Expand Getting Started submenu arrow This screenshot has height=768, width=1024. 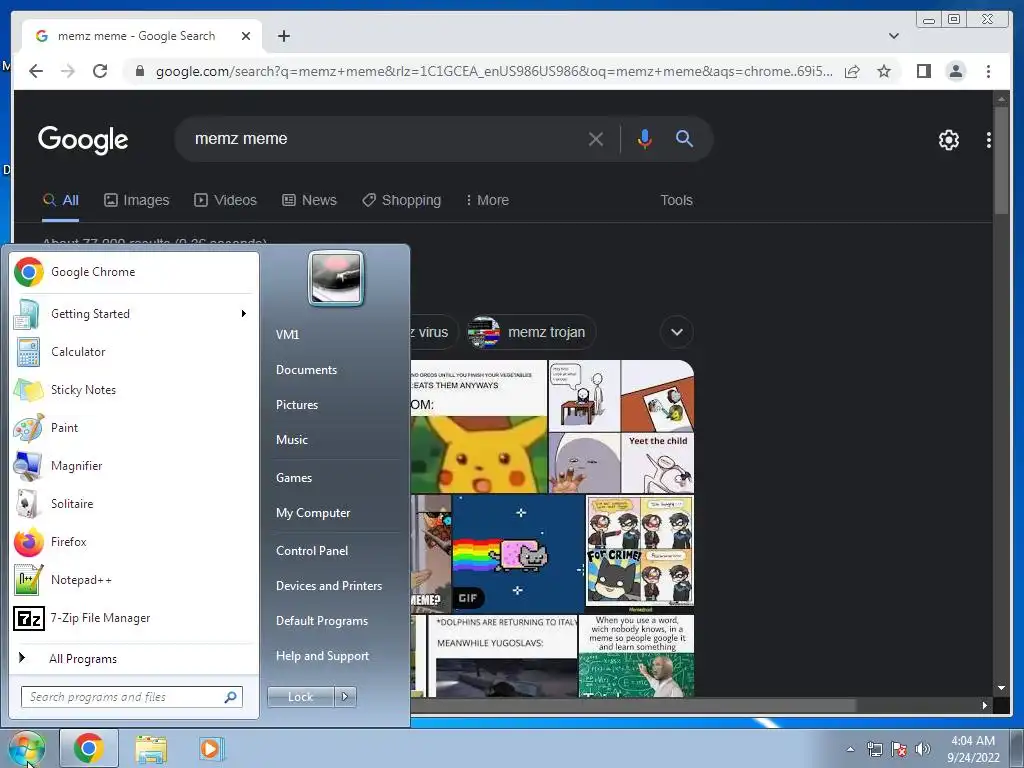(244, 314)
